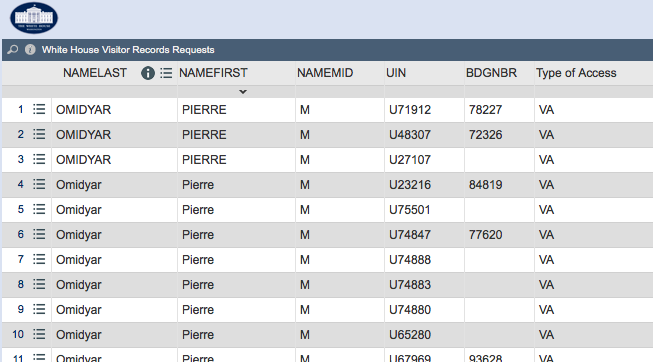This screenshot has height=362, width=653.
Task: Open row 7 details list icon
Action: point(39,260)
